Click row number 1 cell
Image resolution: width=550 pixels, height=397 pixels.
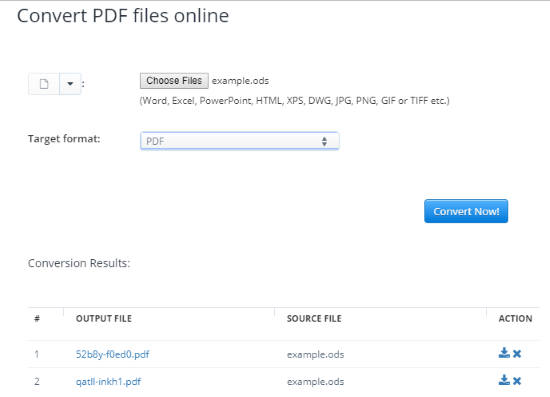(x=36, y=354)
